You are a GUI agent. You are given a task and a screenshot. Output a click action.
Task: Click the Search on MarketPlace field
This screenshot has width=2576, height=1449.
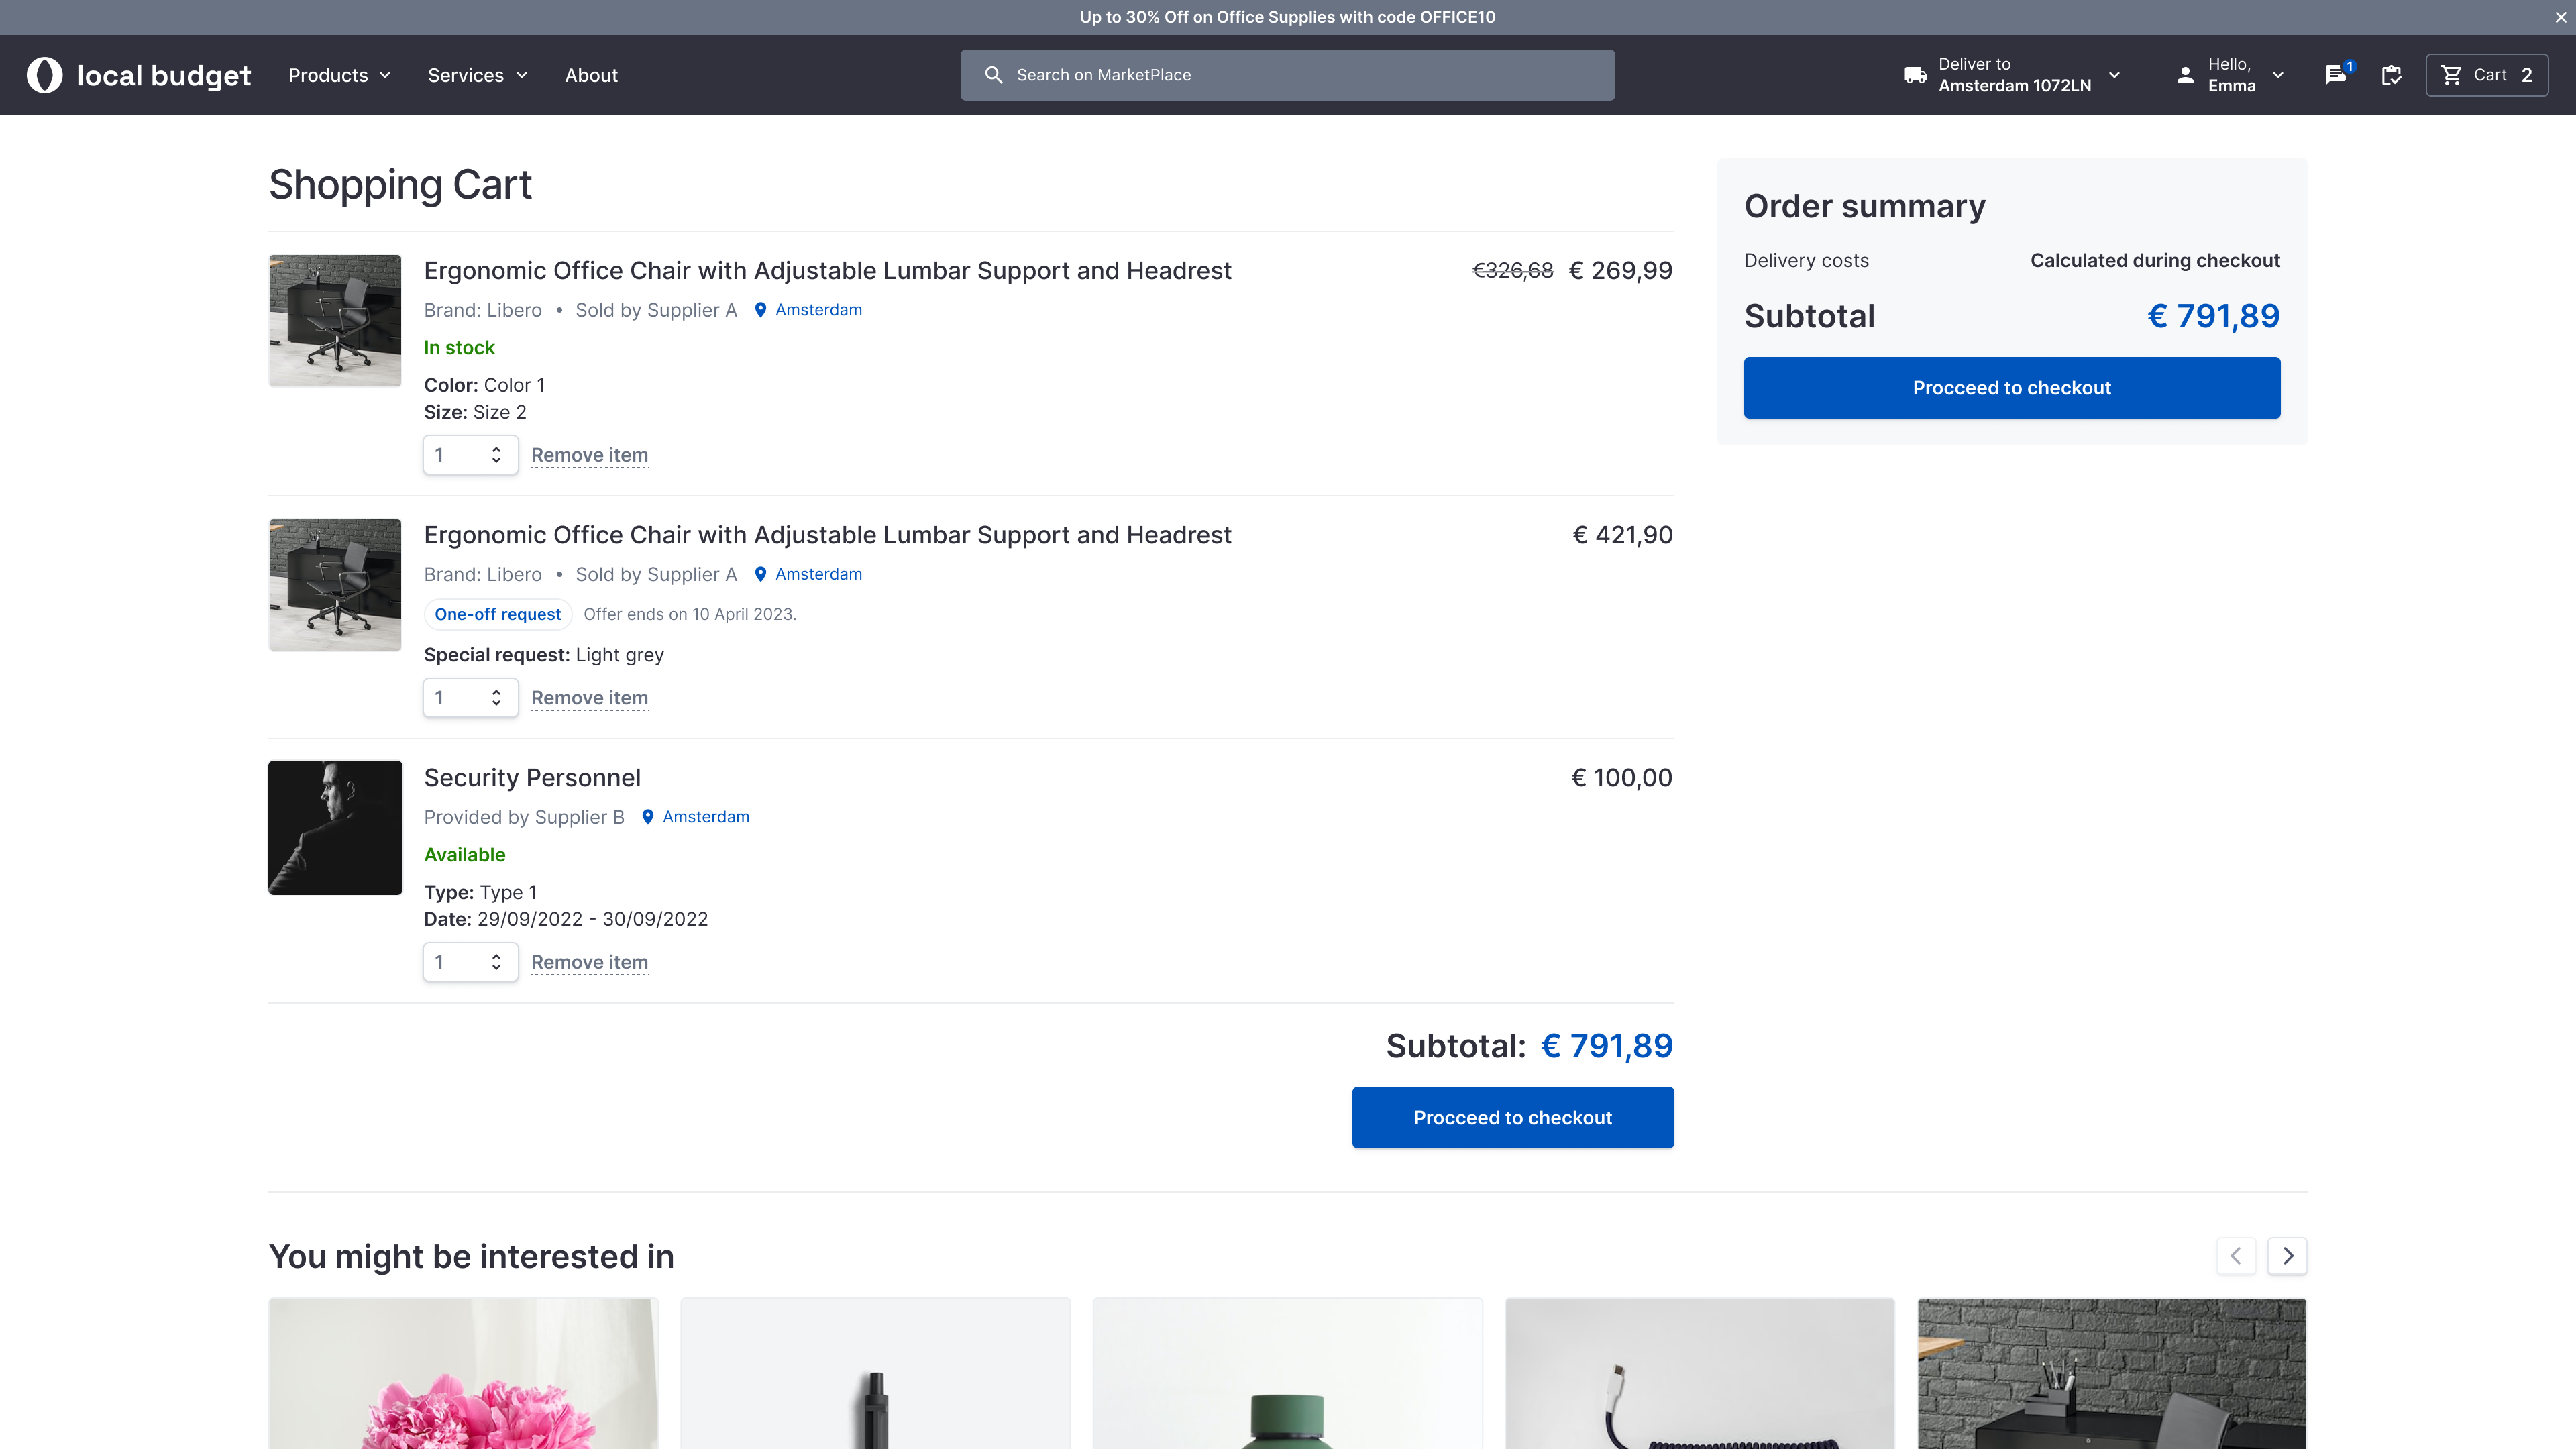click(1287, 75)
